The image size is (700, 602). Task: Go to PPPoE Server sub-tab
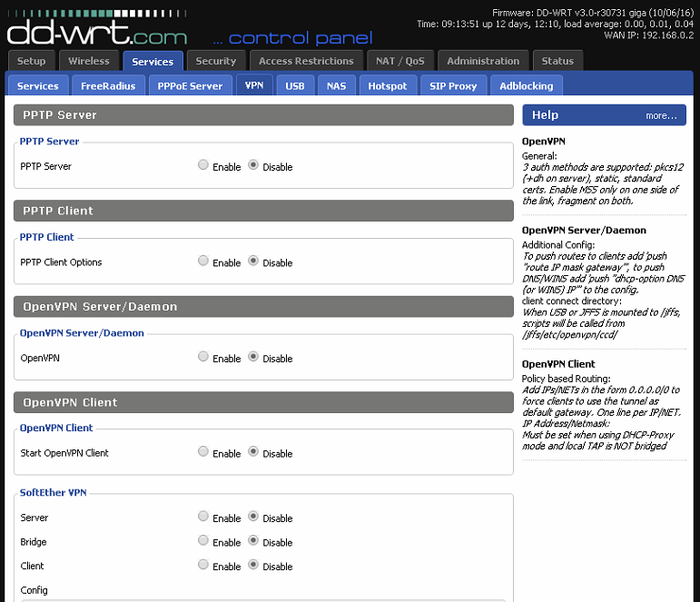pos(190,86)
